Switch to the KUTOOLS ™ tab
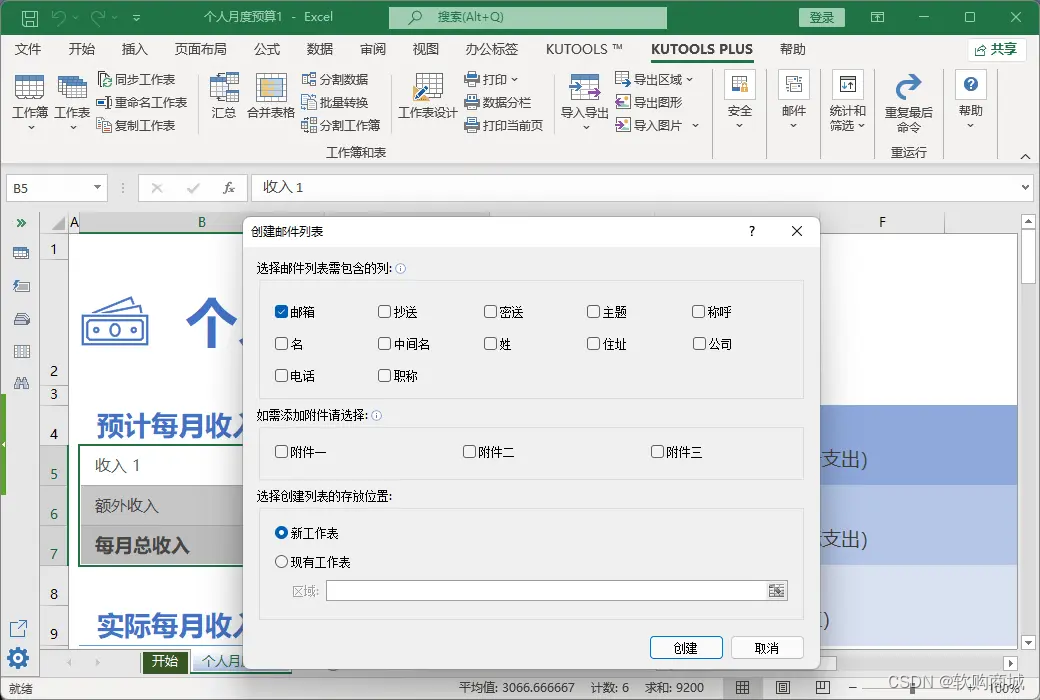The height and width of the screenshot is (700, 1040). [x=584, y=49]
